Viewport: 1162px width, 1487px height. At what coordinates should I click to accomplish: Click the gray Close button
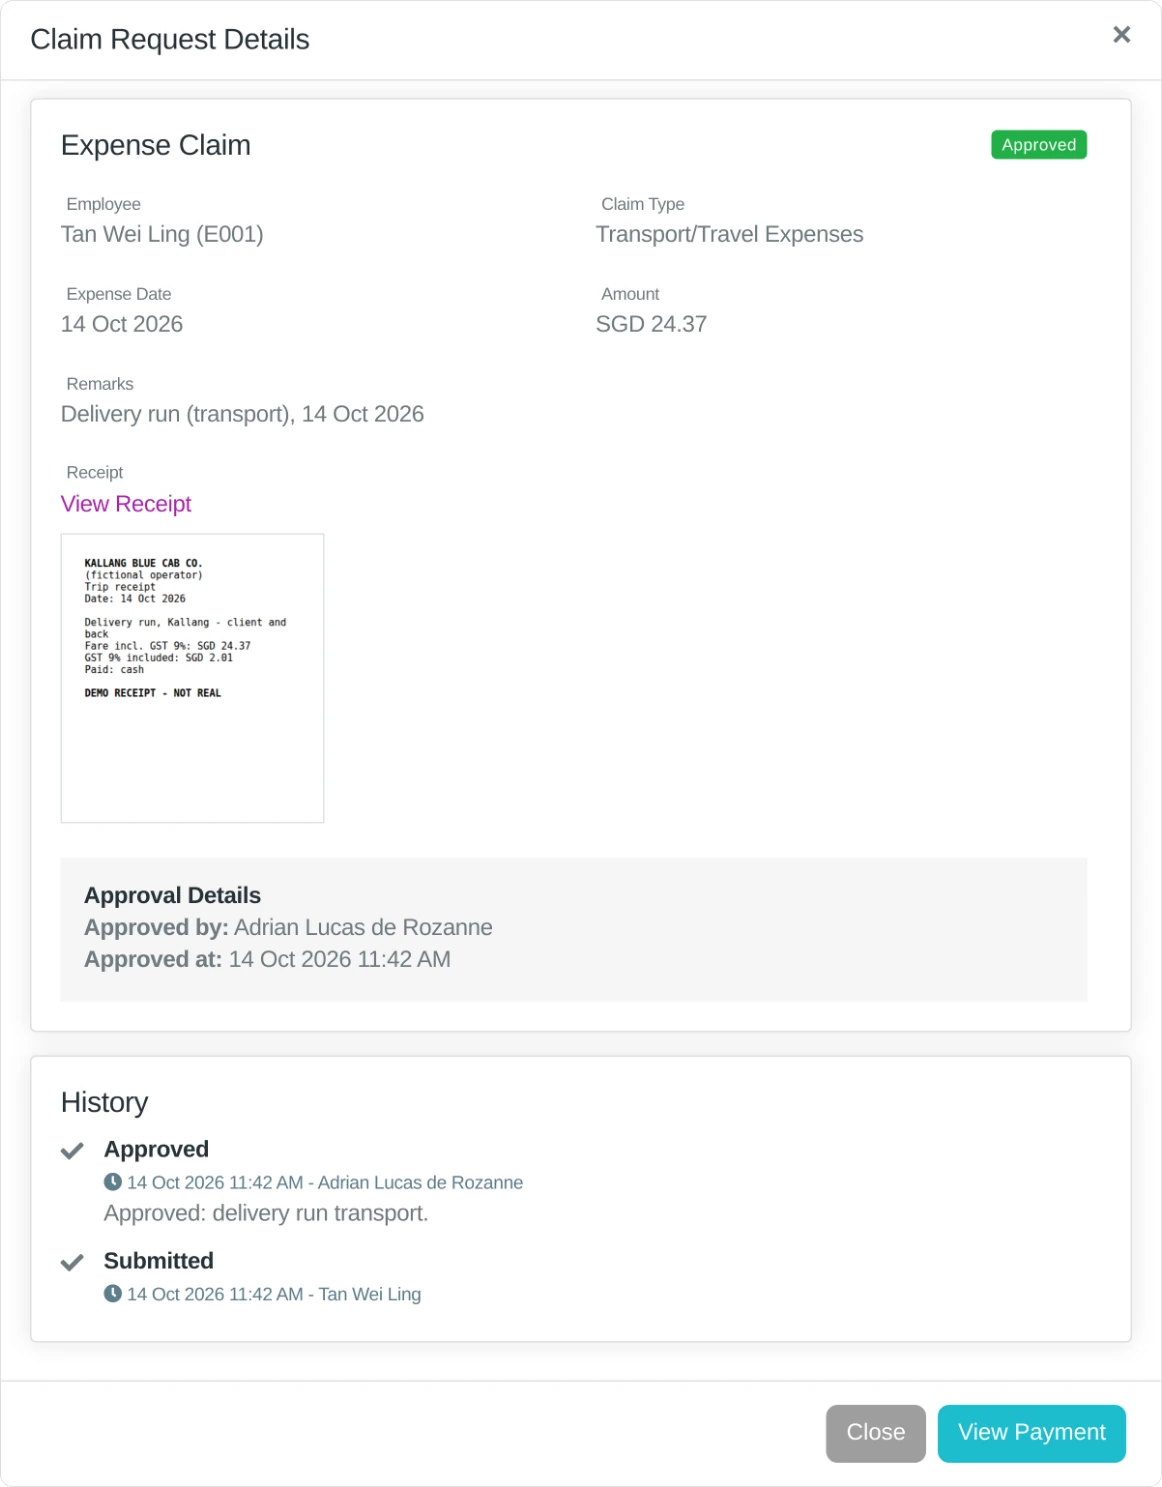pyautogui.click(x=875, y=1433)
